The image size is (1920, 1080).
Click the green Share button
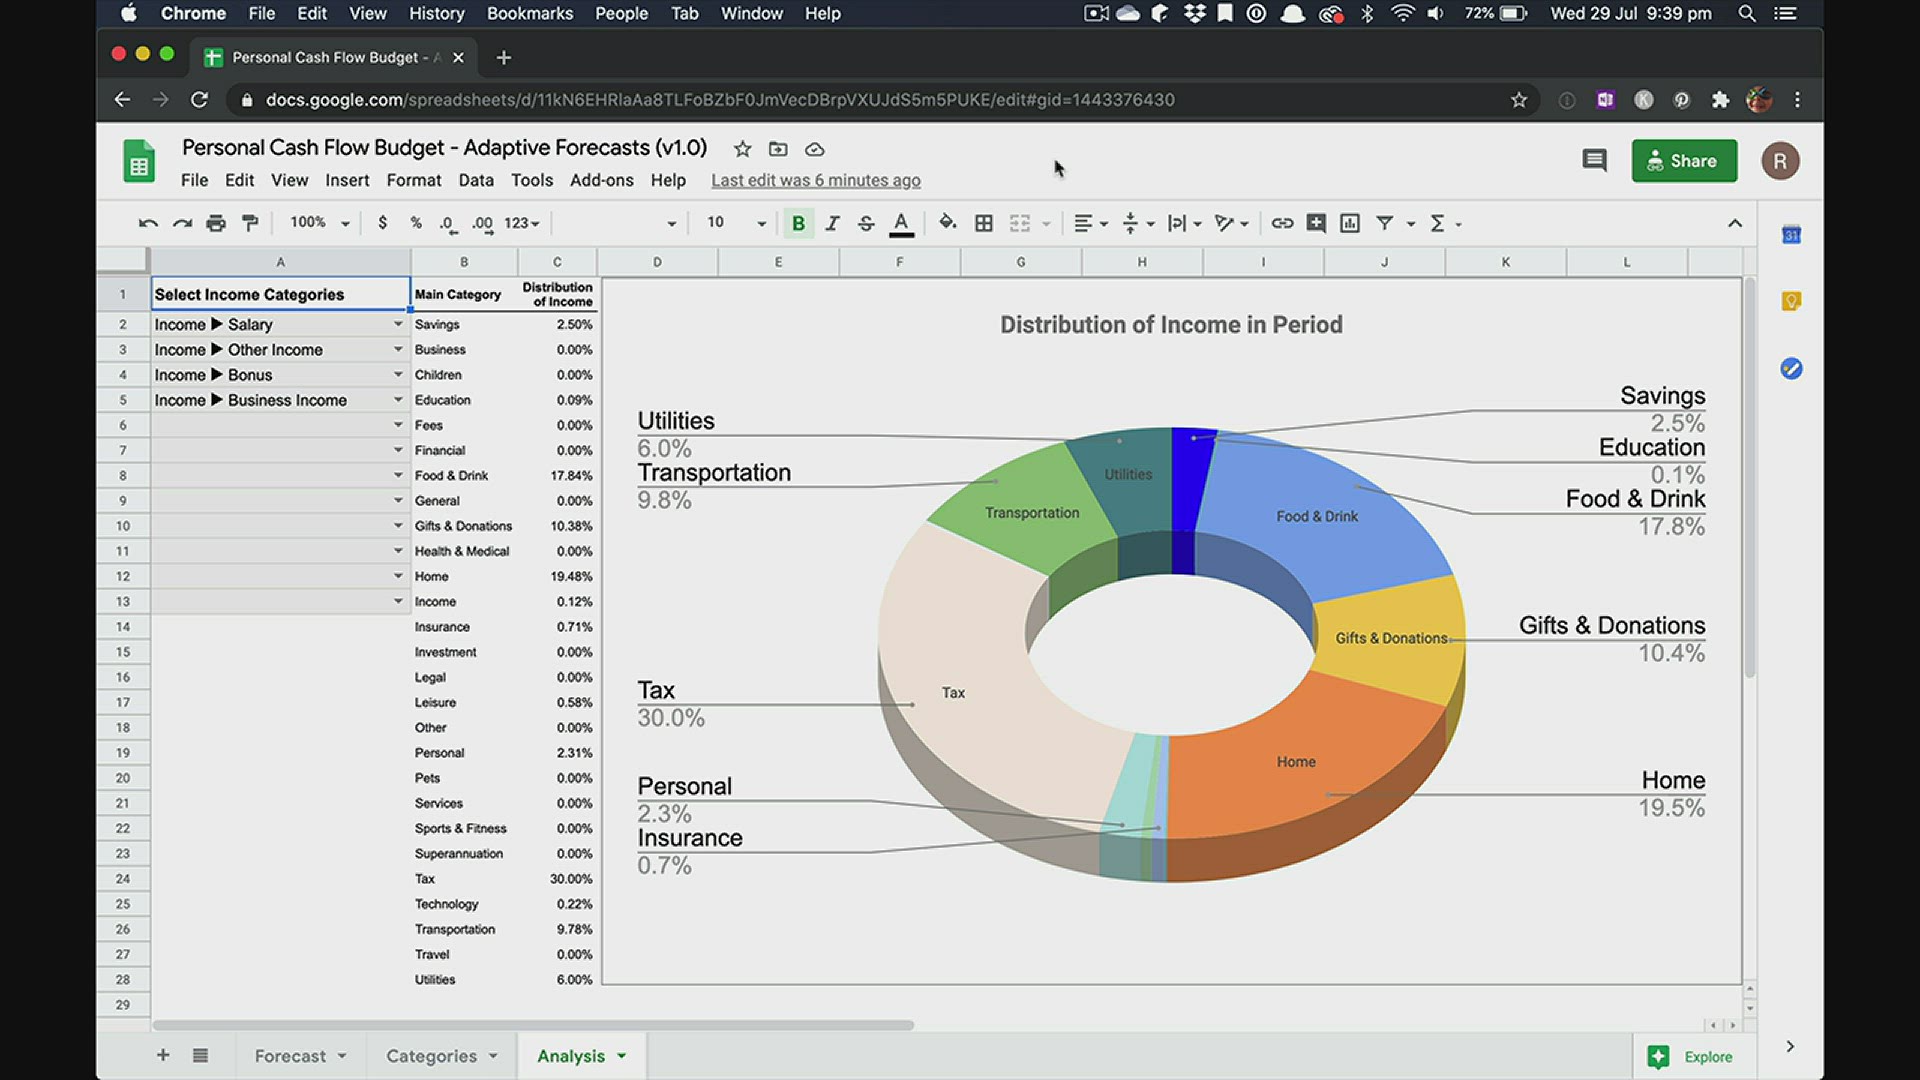click(x=1684, y=161)
